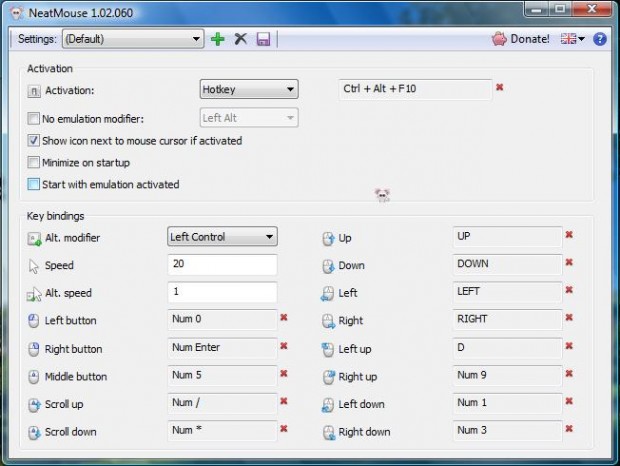Uncheck Show icon next to mouse cursor
The image size is (620, 466).
[35, 141]
